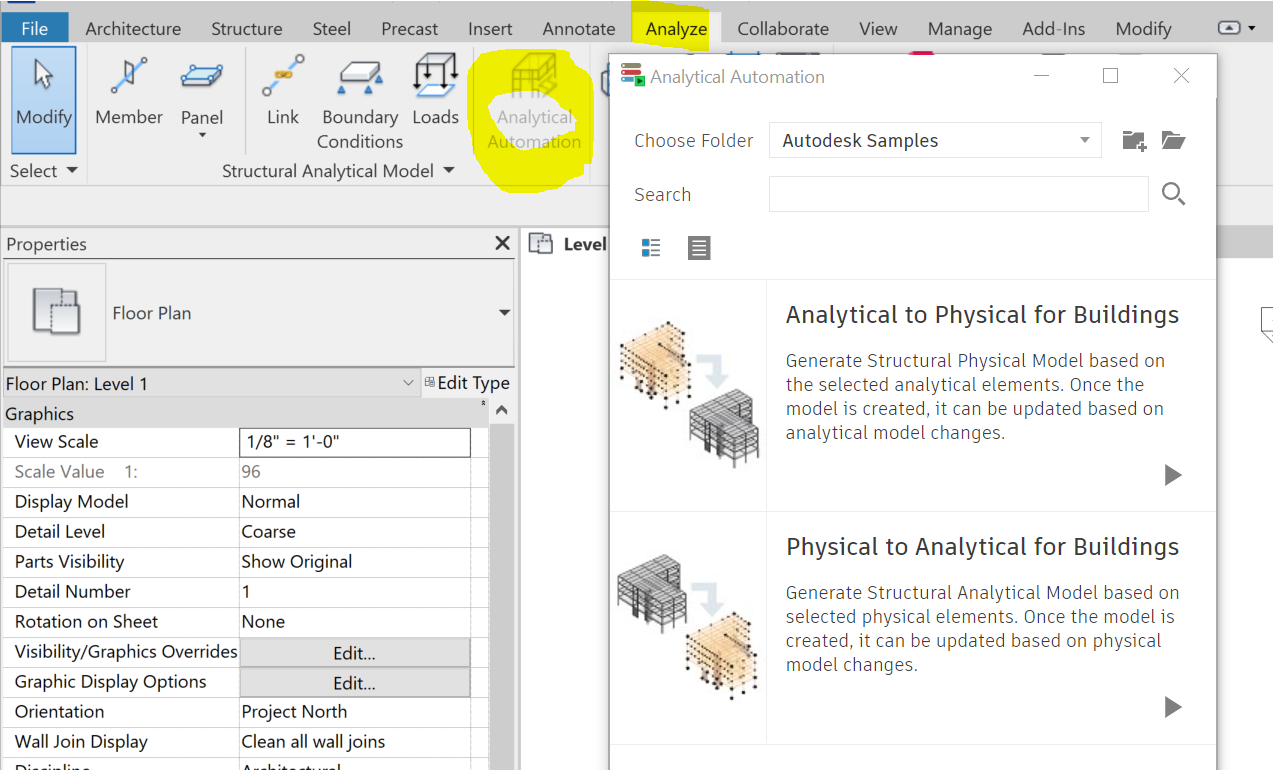
Task: Create a new folder in Analytical Automation
Action: click(x=1134, y=140)
